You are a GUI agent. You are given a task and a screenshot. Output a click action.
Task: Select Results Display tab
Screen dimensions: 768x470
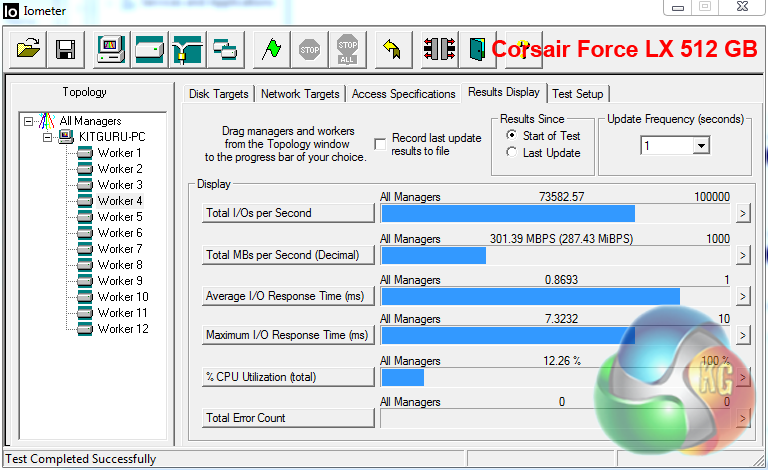pyautogui.click(x=504, y=92)
